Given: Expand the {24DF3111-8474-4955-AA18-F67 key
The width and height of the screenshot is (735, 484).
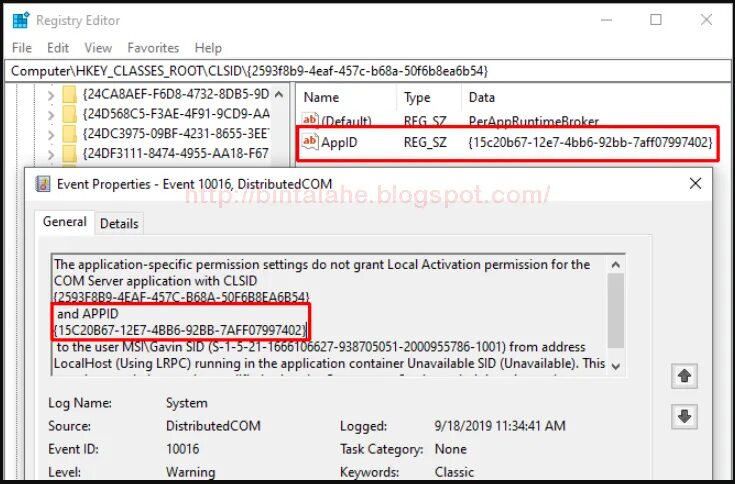Looking at the screenshot, I should (x=51, y=154).
